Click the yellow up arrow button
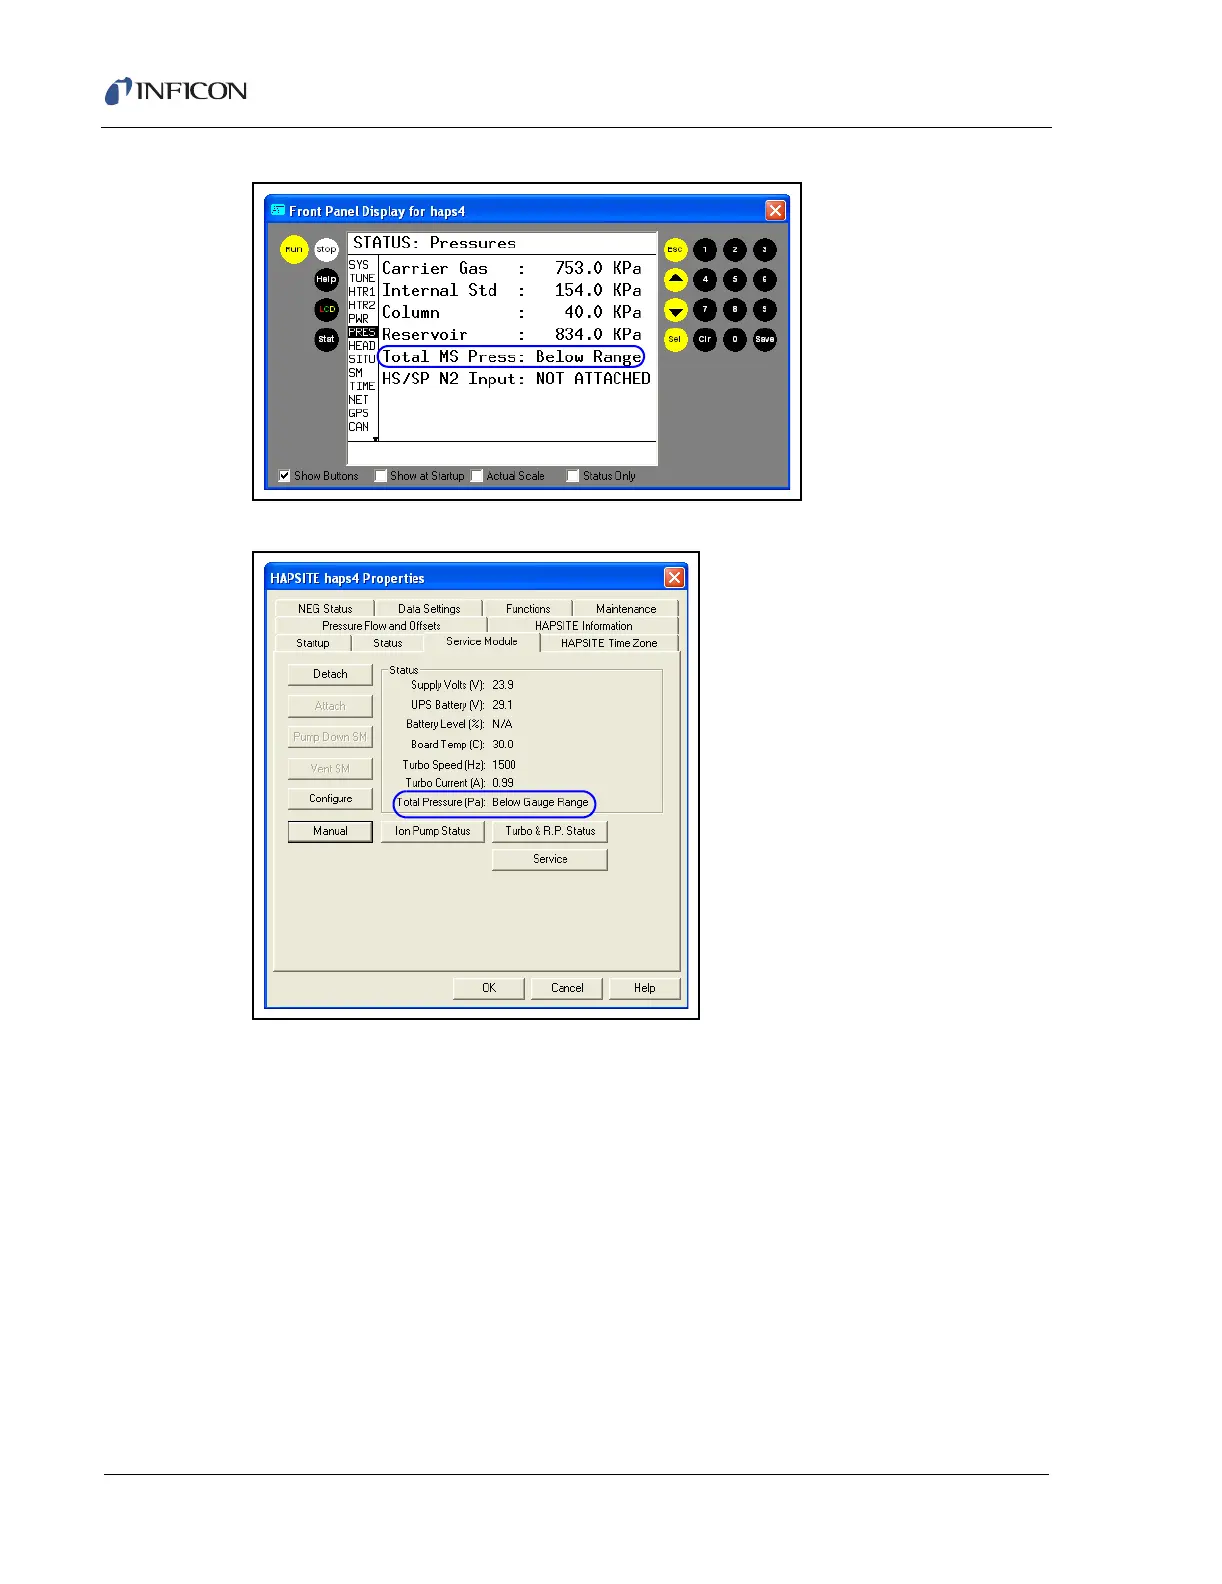The height and width of the screenshot is (1584, 1222). pyautogui.click(x=676, y=279)
